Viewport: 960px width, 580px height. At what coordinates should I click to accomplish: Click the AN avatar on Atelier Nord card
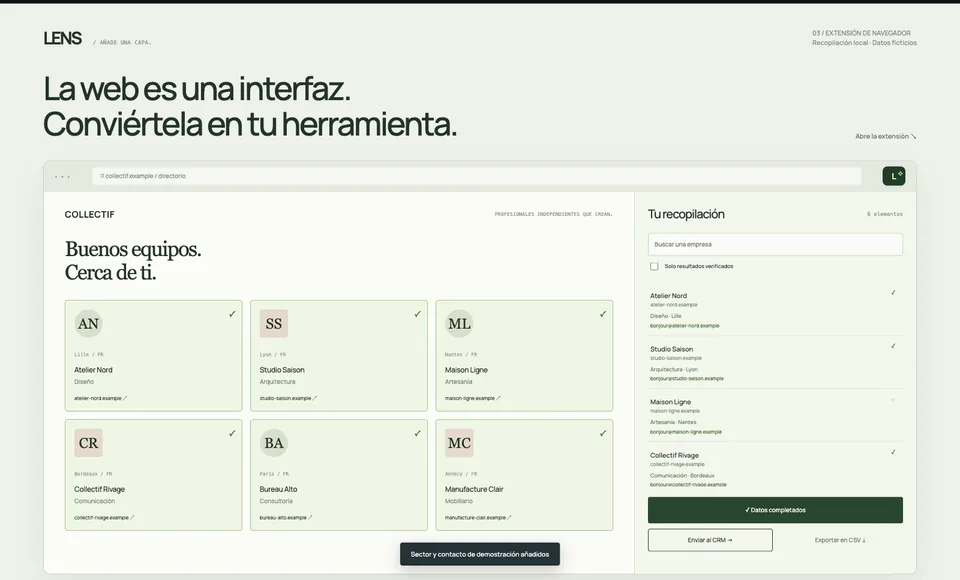point(88,323)
